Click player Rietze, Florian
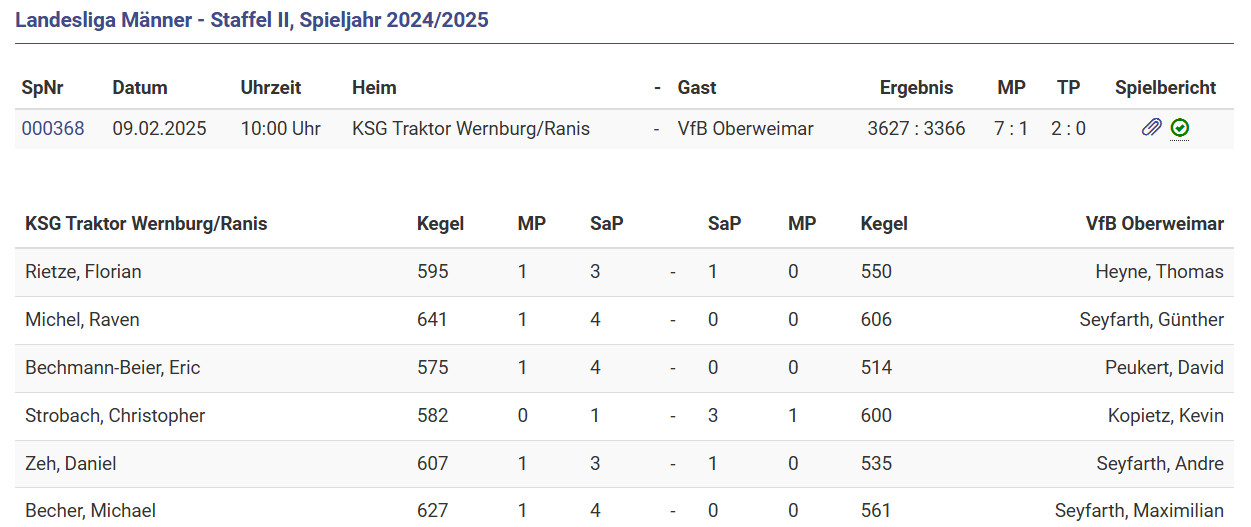 pyautogui.click(x=83, y=272)
